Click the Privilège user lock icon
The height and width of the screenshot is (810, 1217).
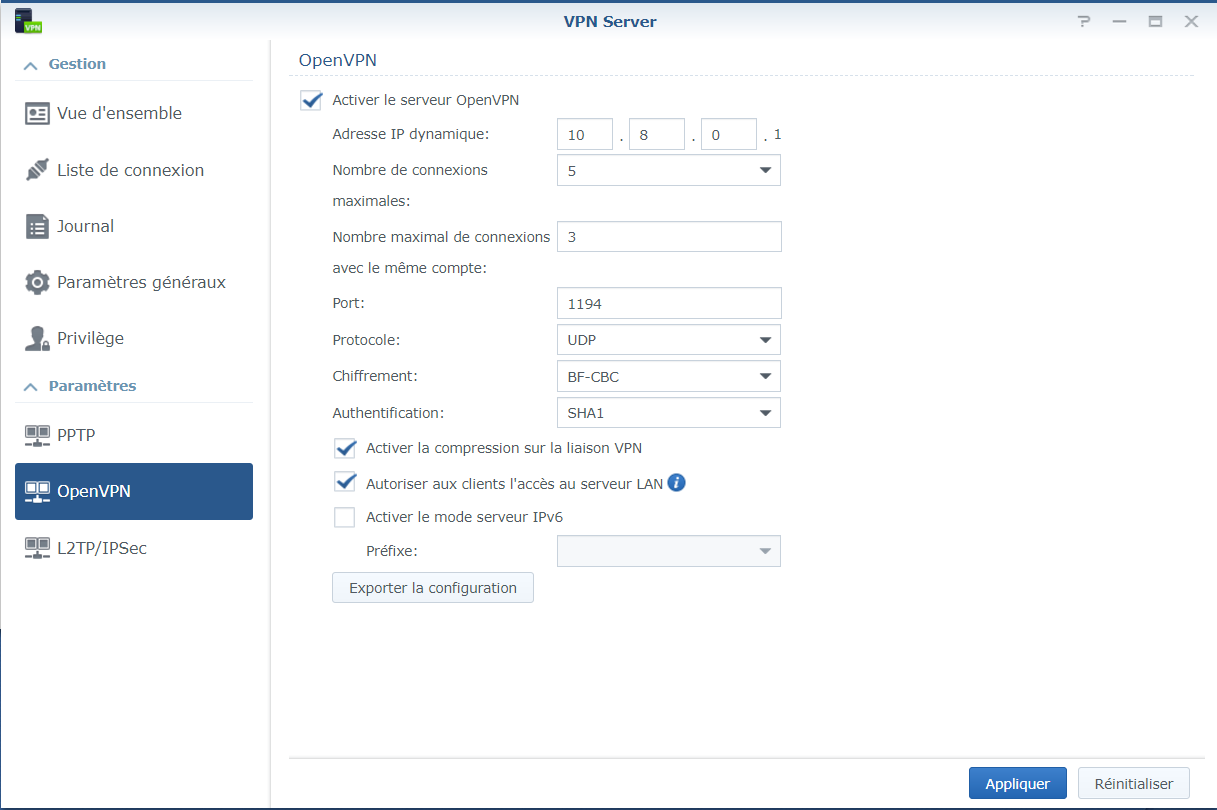[x=37, y=338]
